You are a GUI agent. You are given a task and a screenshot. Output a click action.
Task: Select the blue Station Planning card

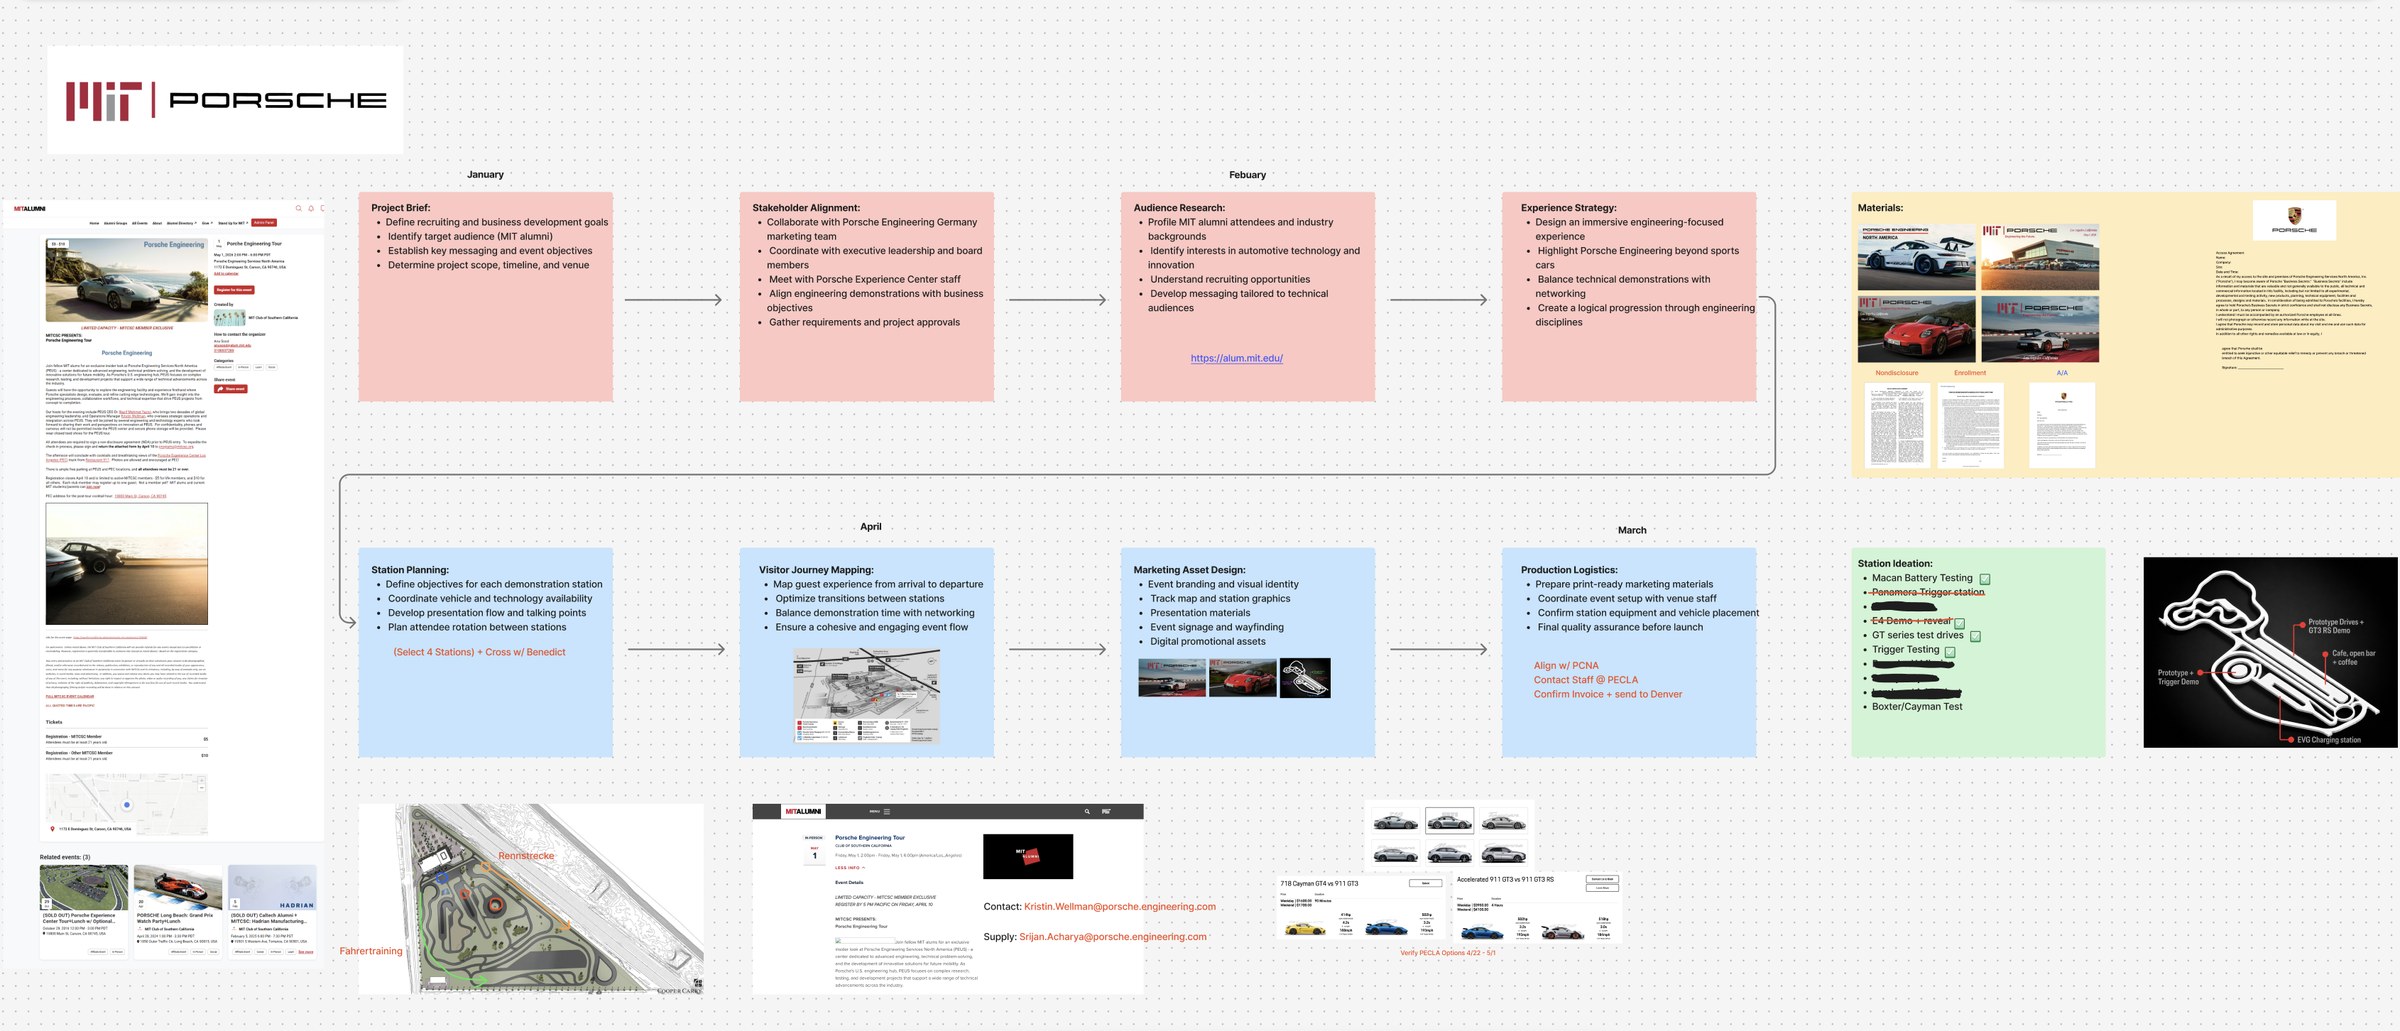[x=486, y=652]
